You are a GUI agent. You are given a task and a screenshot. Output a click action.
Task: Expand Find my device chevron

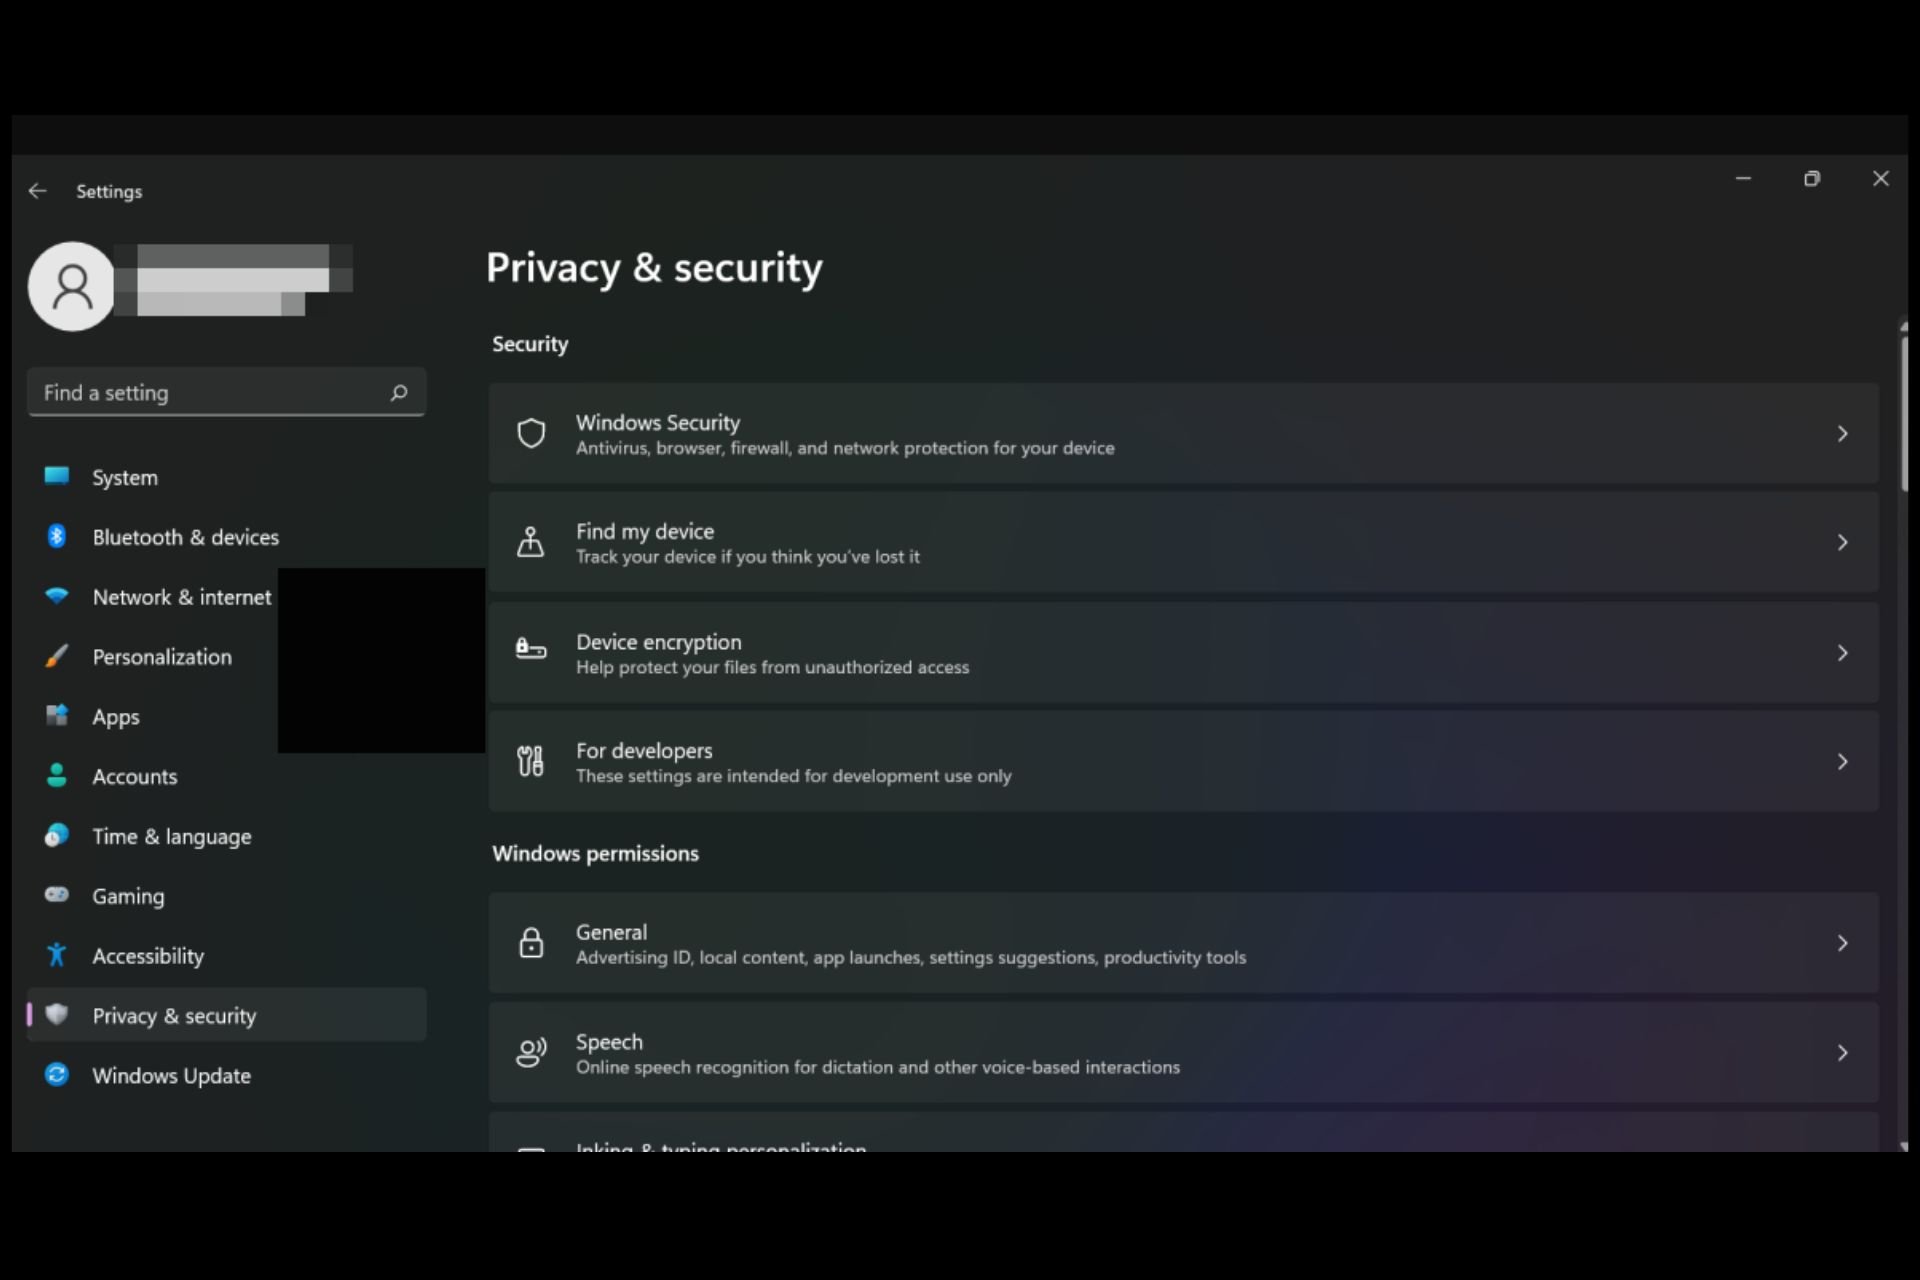point(1842,542)
